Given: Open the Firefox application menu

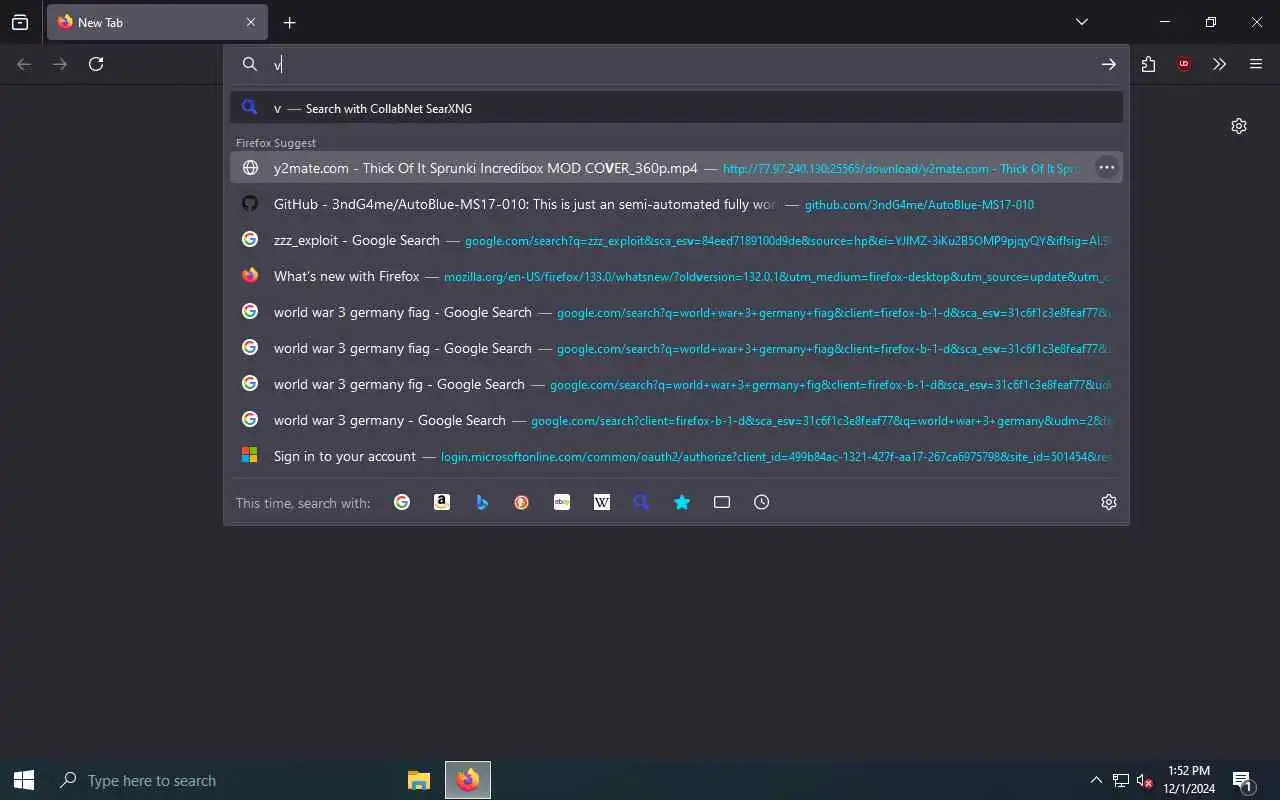Looking at the screenshot, I should [x=1256, y=64].
